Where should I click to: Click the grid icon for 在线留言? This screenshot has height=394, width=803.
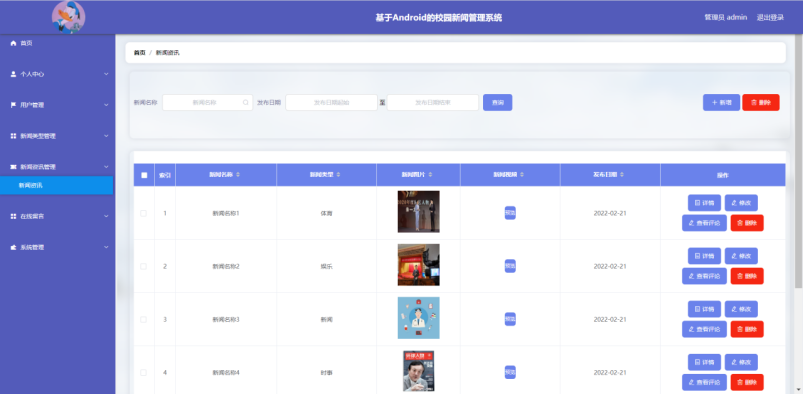[13, 216]
